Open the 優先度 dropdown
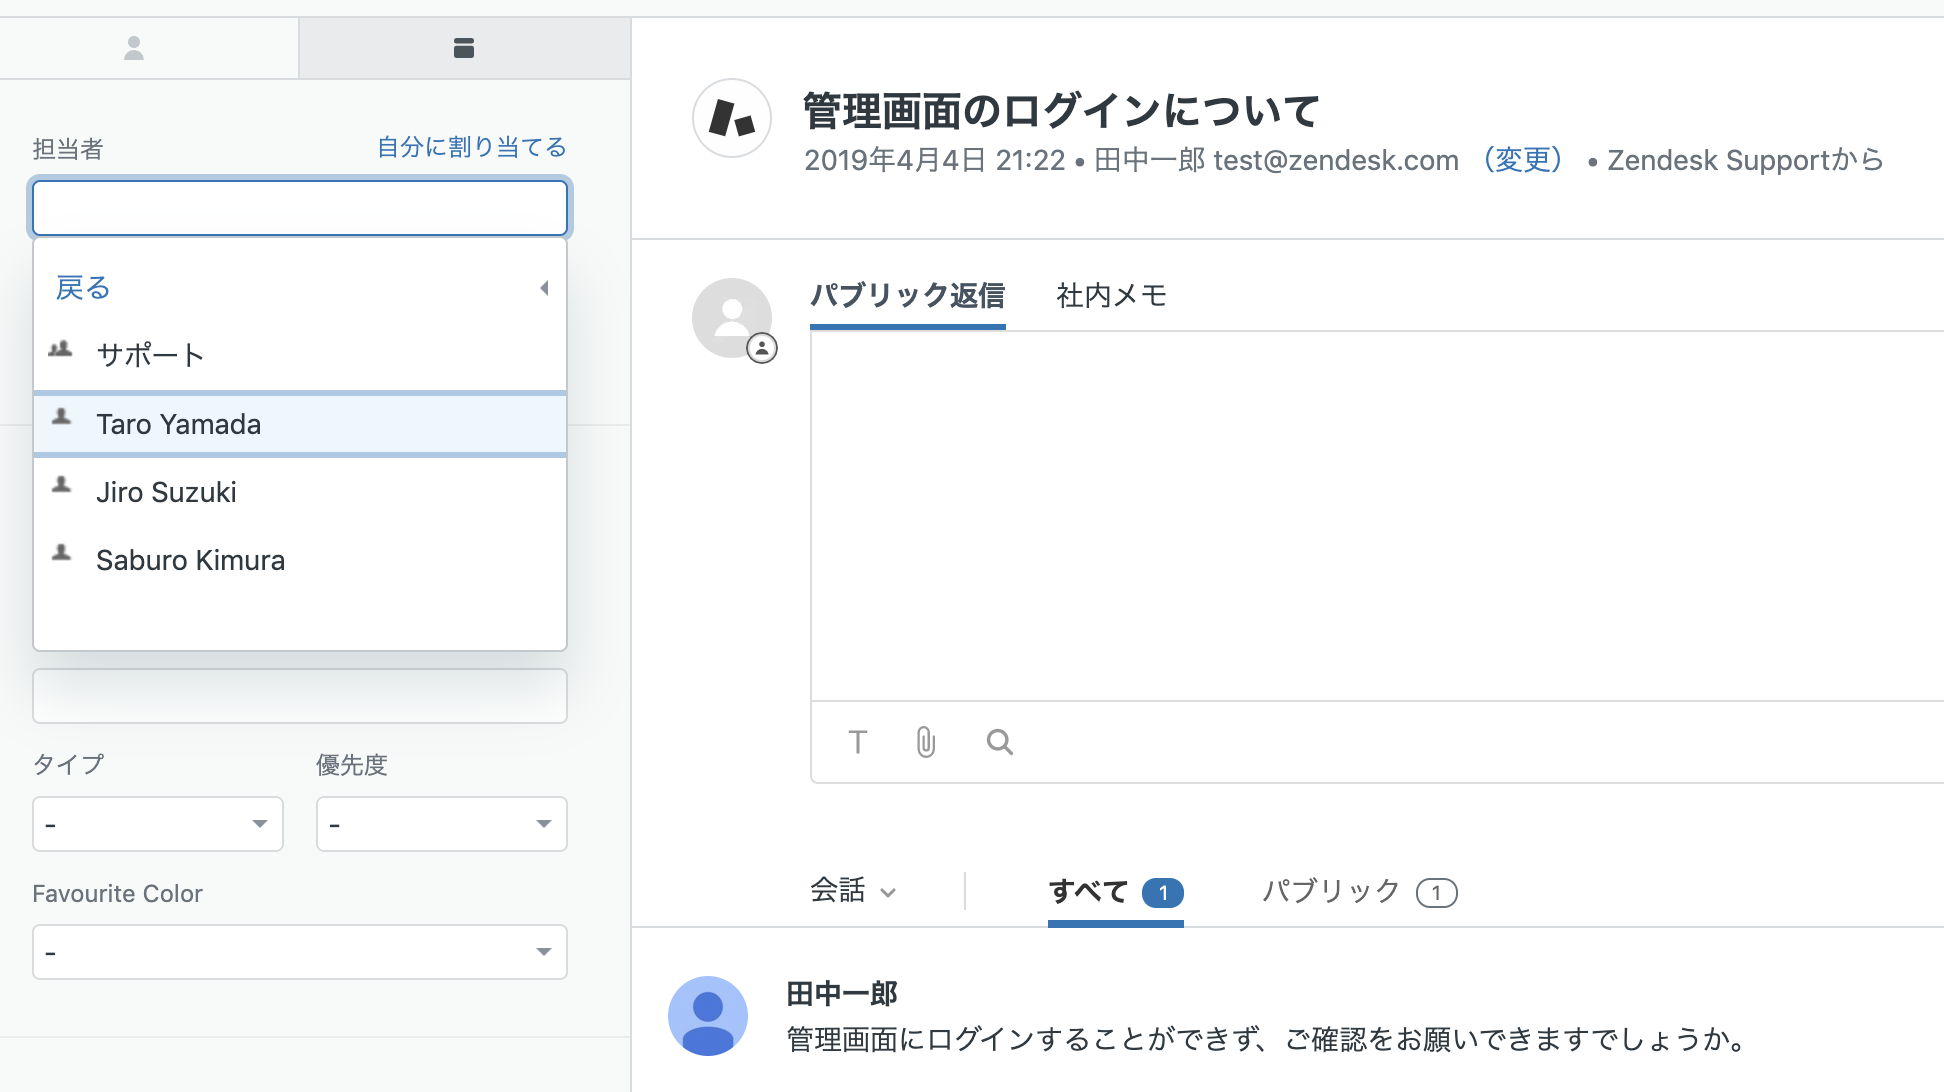Screen dimensions: 1944x1092 point(441,824)
